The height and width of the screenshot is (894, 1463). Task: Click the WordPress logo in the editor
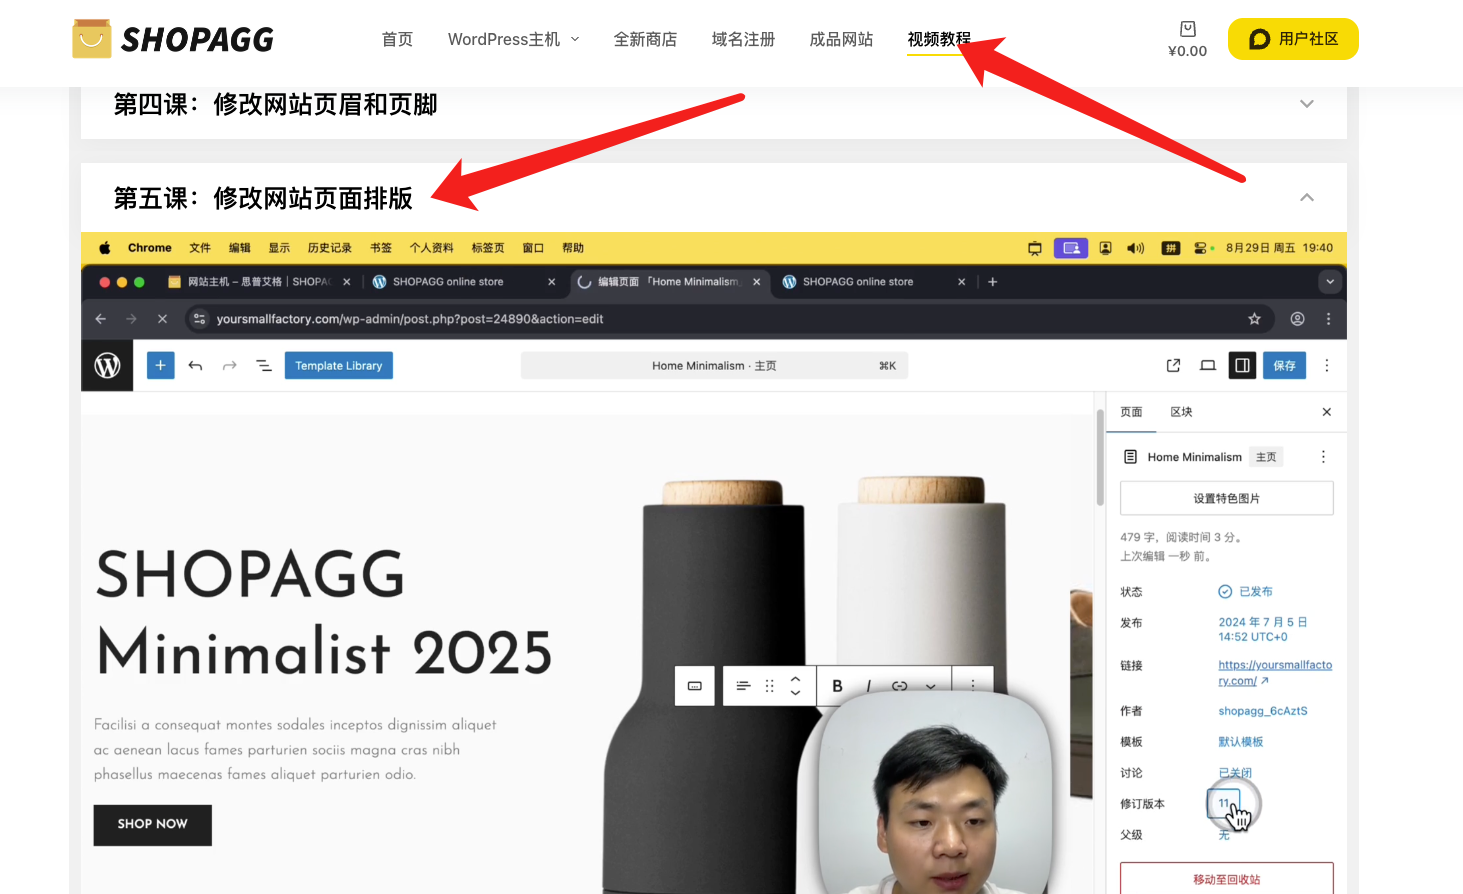click(x=107, y=366)
